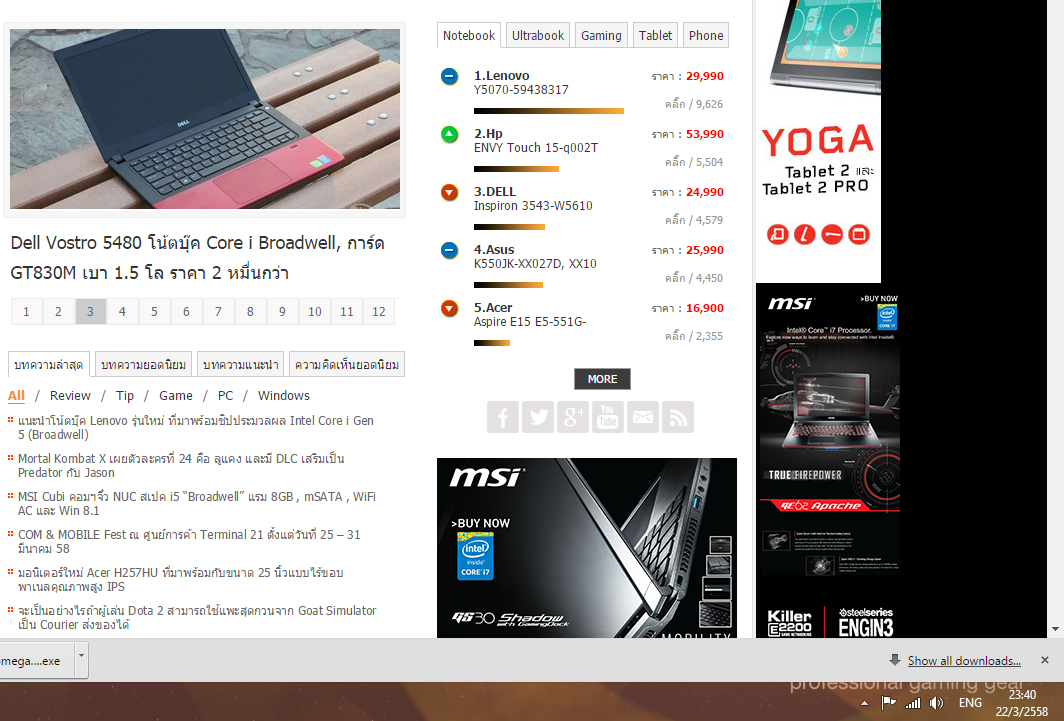Open Action Center flag icon
This screenshot has height=721, width=1064.
pos(888,703)
